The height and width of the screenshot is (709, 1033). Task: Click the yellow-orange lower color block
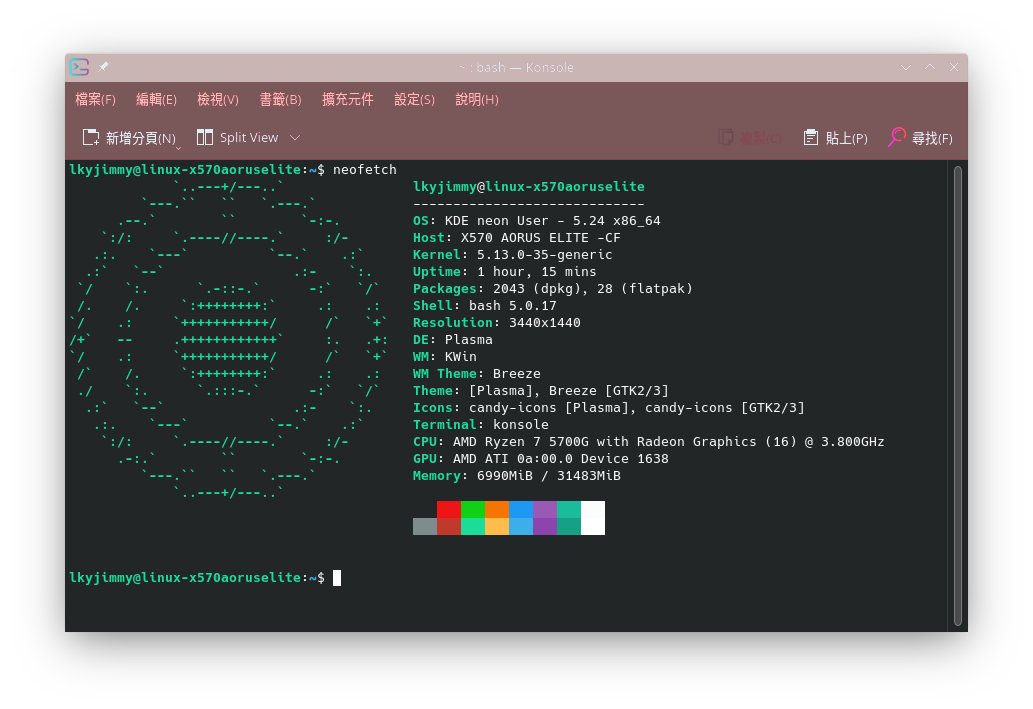click(x=497, y=526)
